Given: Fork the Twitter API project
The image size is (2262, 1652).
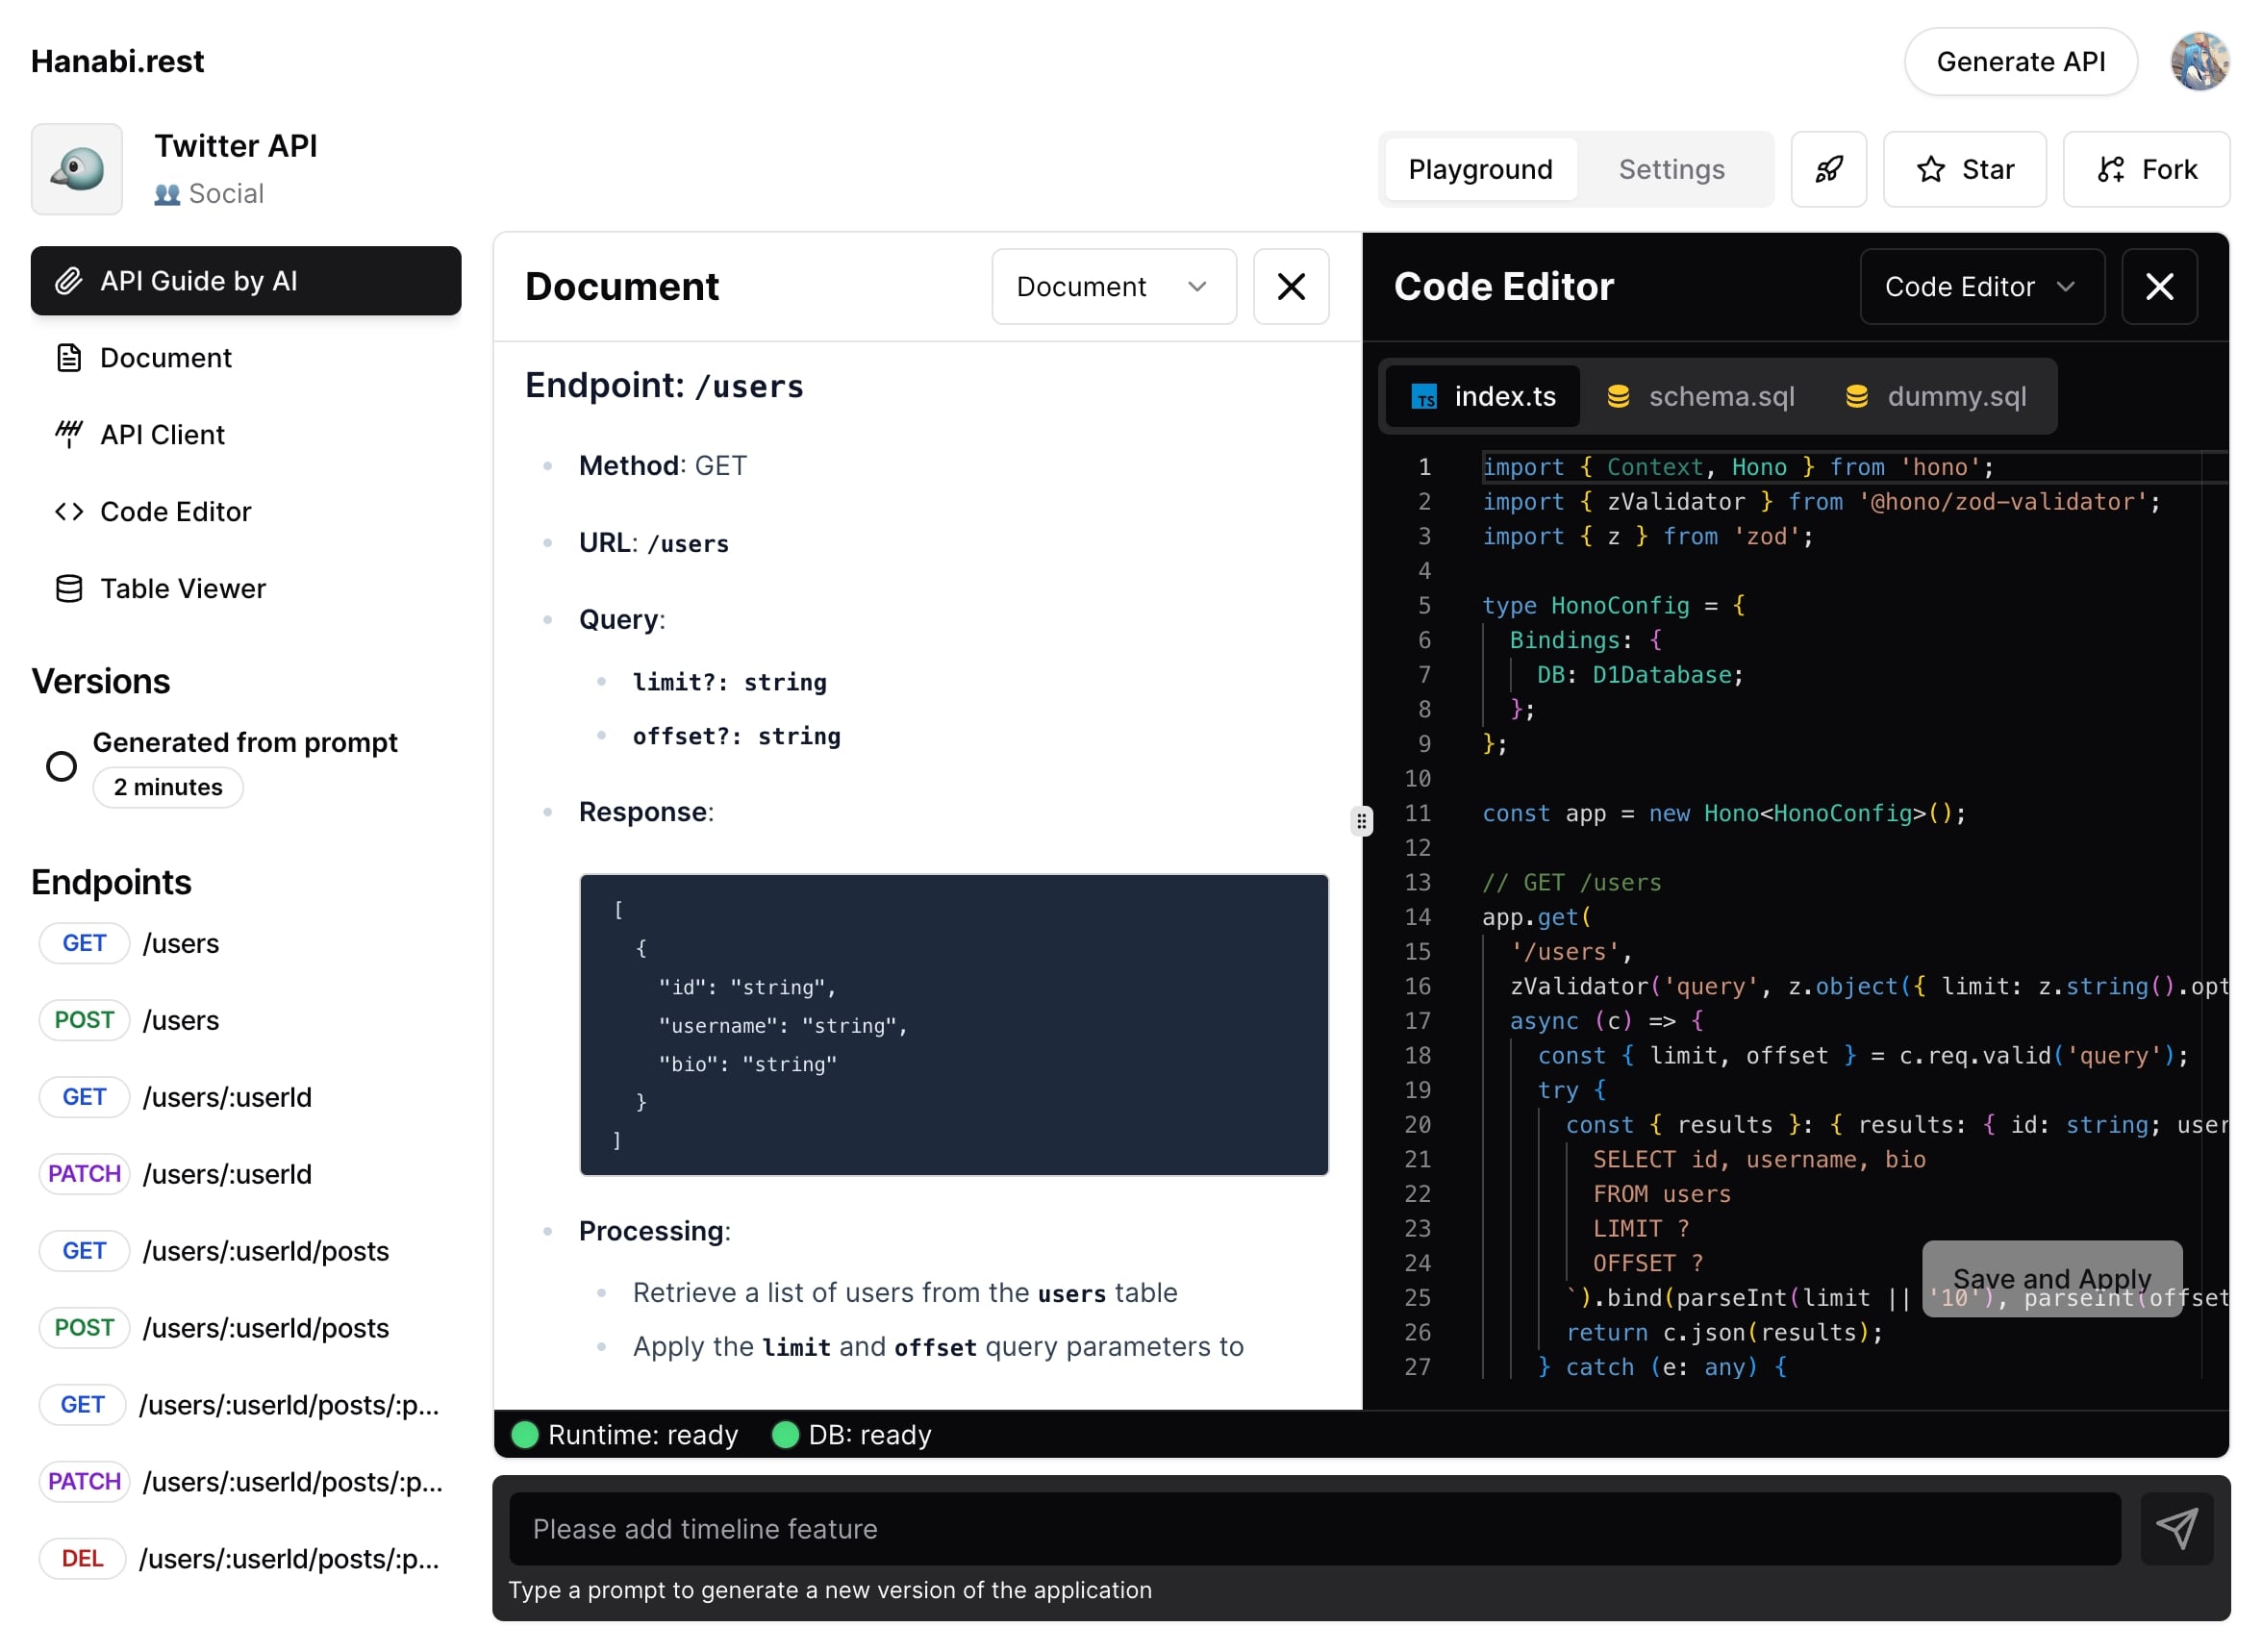Looking at the screenshot, I should pos(2146,169).
